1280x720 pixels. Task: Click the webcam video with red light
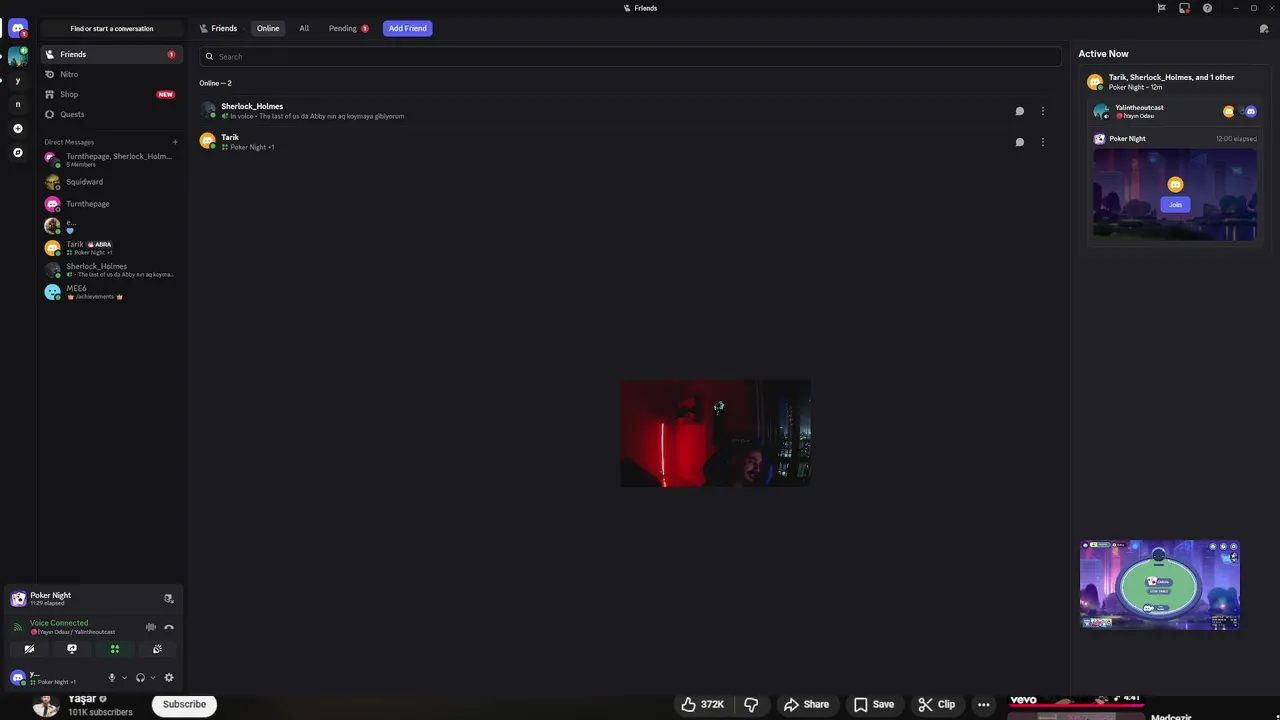tap(715, 433)
